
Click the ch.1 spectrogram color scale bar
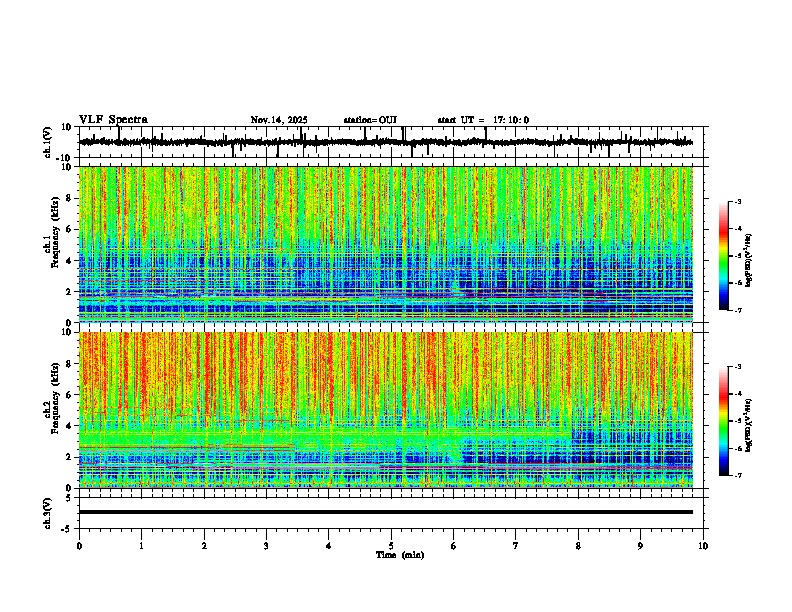point(724,256)
